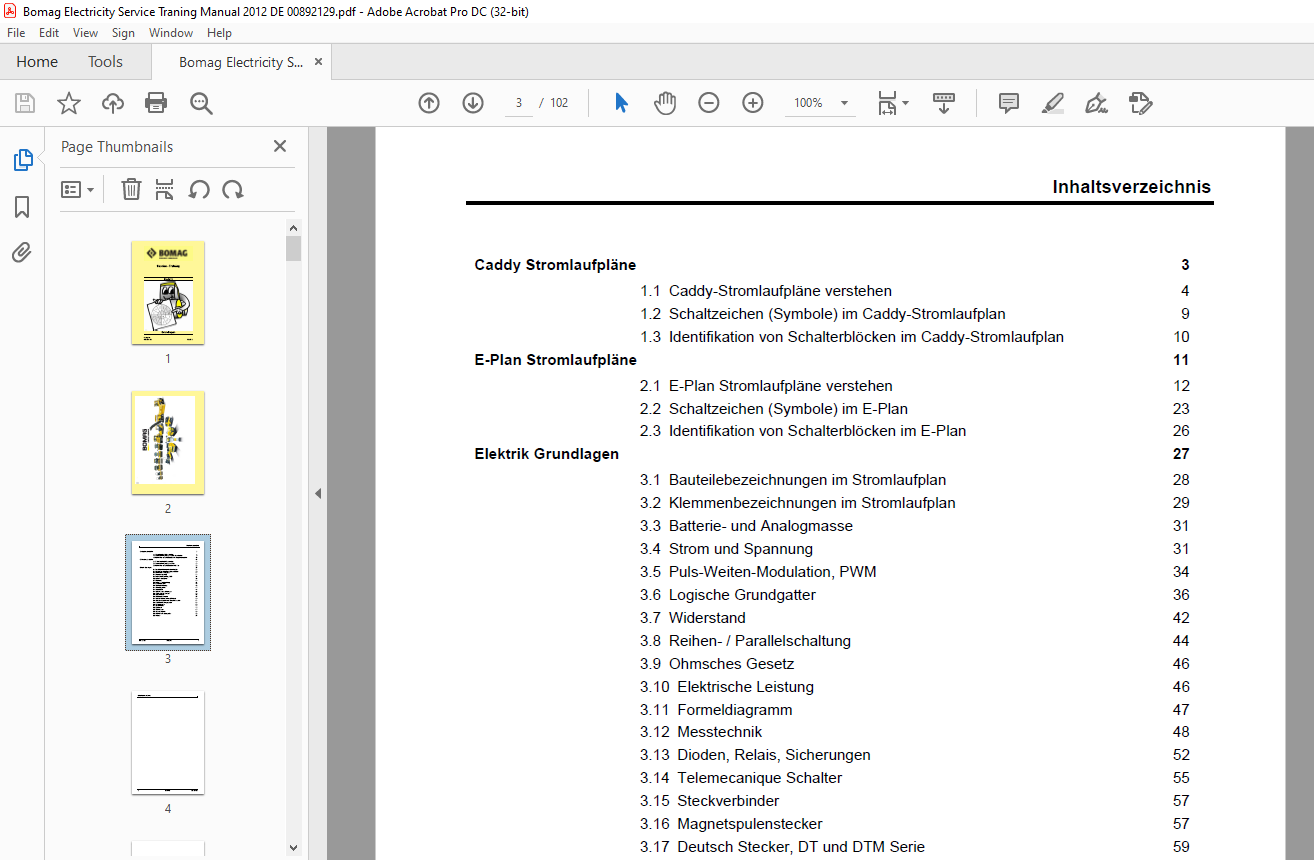Open the Help menu
The height and width of the screenshot is (860, 1314).
tap(219, 33)
